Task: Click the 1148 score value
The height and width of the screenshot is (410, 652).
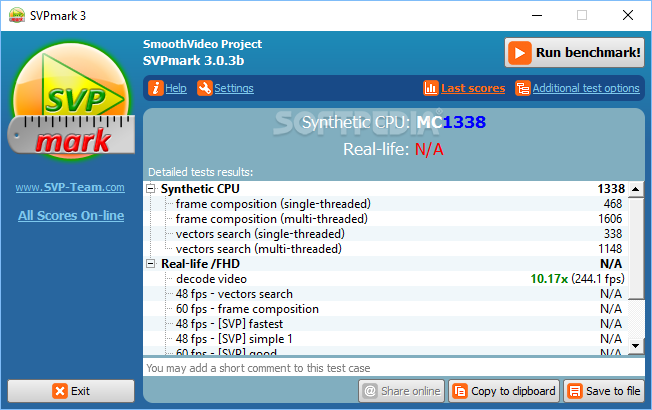Action: click(x=610, y=249)
